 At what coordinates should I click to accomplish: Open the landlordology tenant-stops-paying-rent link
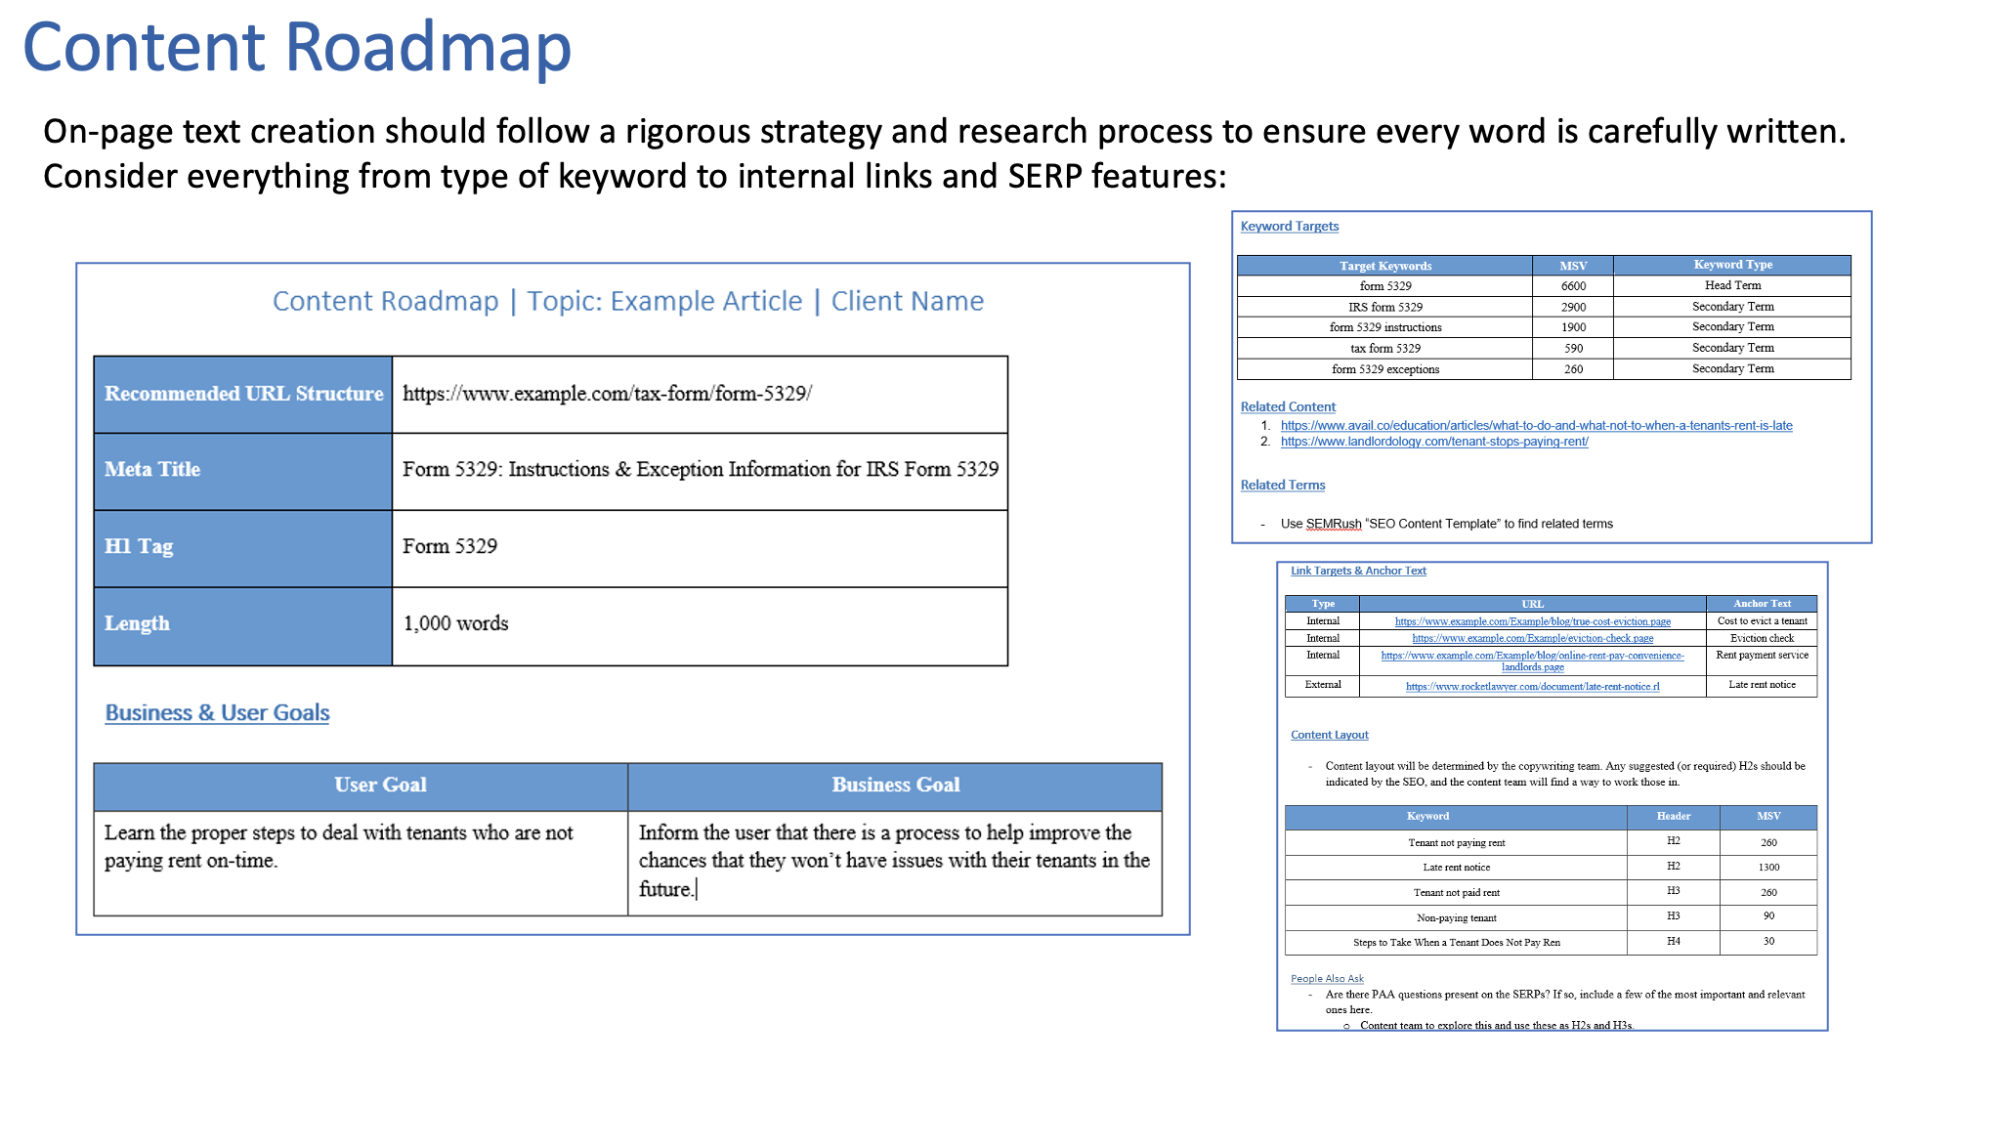pos(1434,442)
